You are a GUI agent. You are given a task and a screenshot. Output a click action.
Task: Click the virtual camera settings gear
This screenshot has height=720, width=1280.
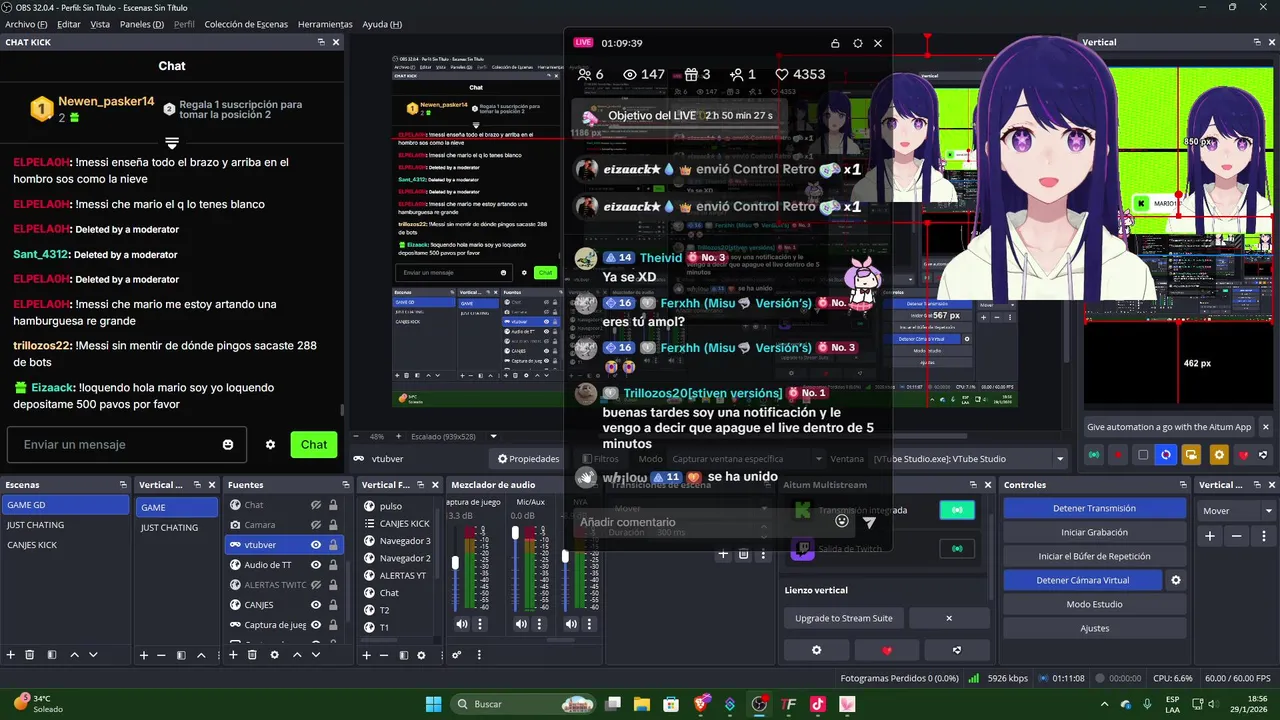(x=1176, y=580)
